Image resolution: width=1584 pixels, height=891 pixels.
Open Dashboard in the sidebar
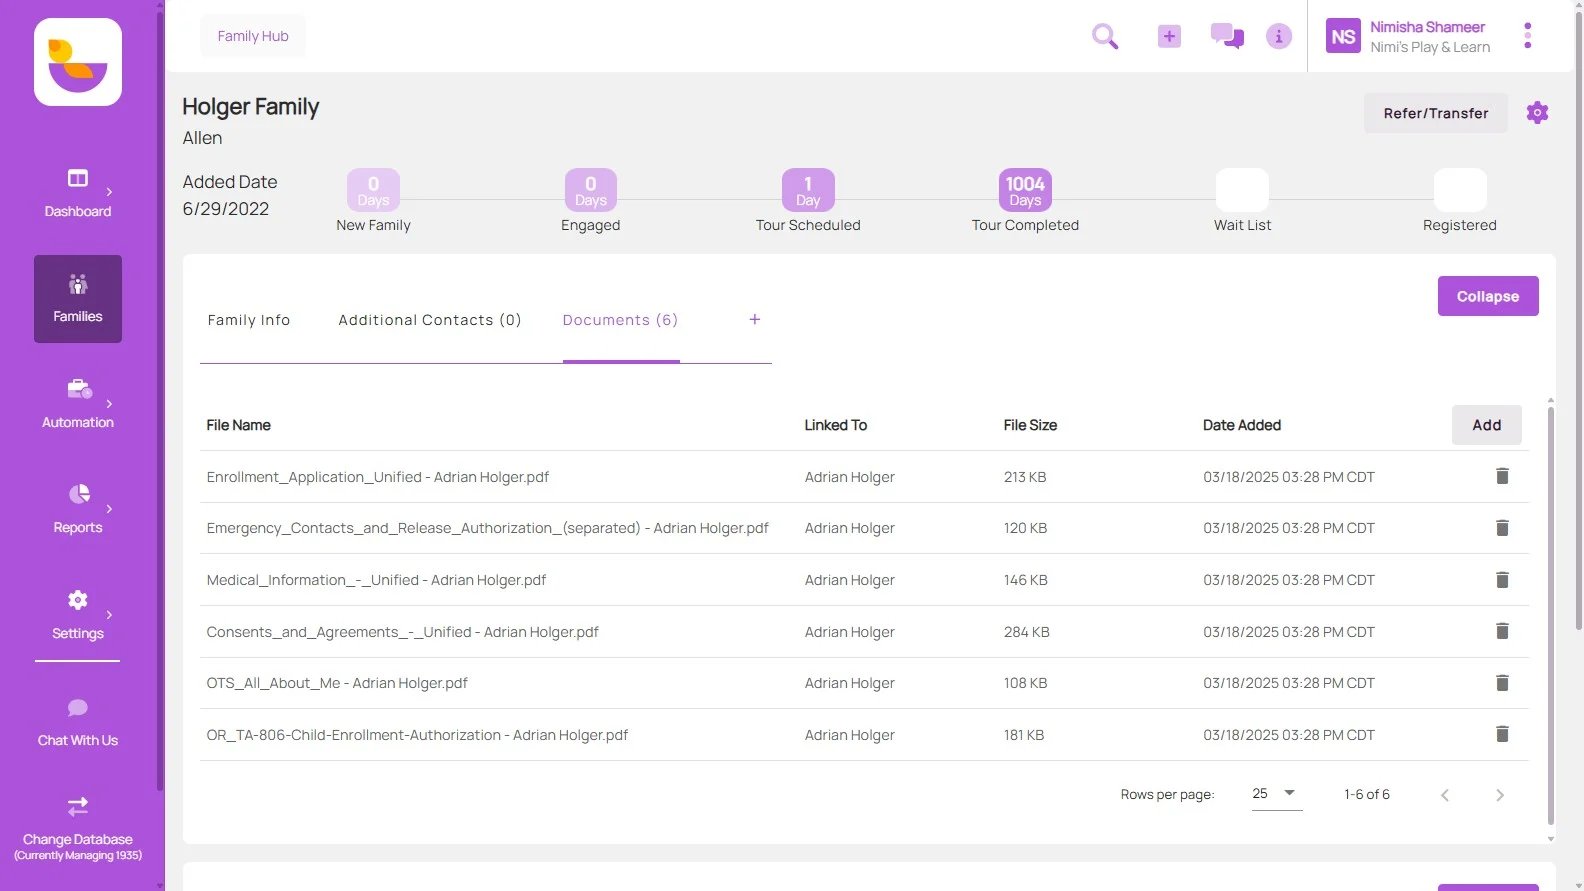click(x=78, y=193)
